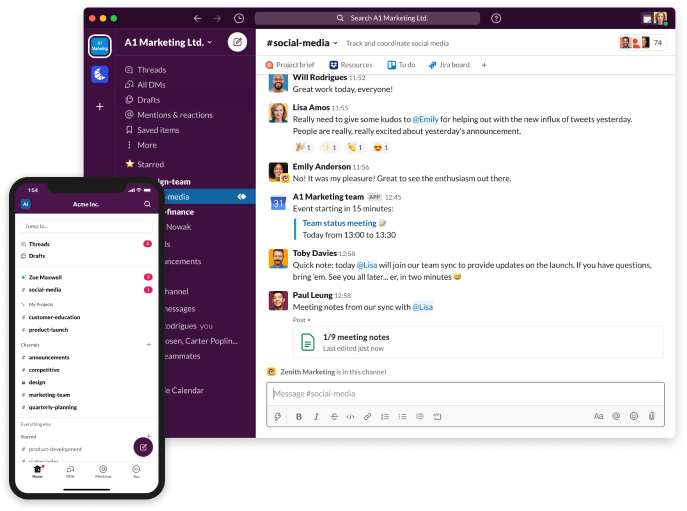The height and width of the screenshot is (511, 687).
Task: Click Emily Anderson's avatar
Action: tap(278, 172)
